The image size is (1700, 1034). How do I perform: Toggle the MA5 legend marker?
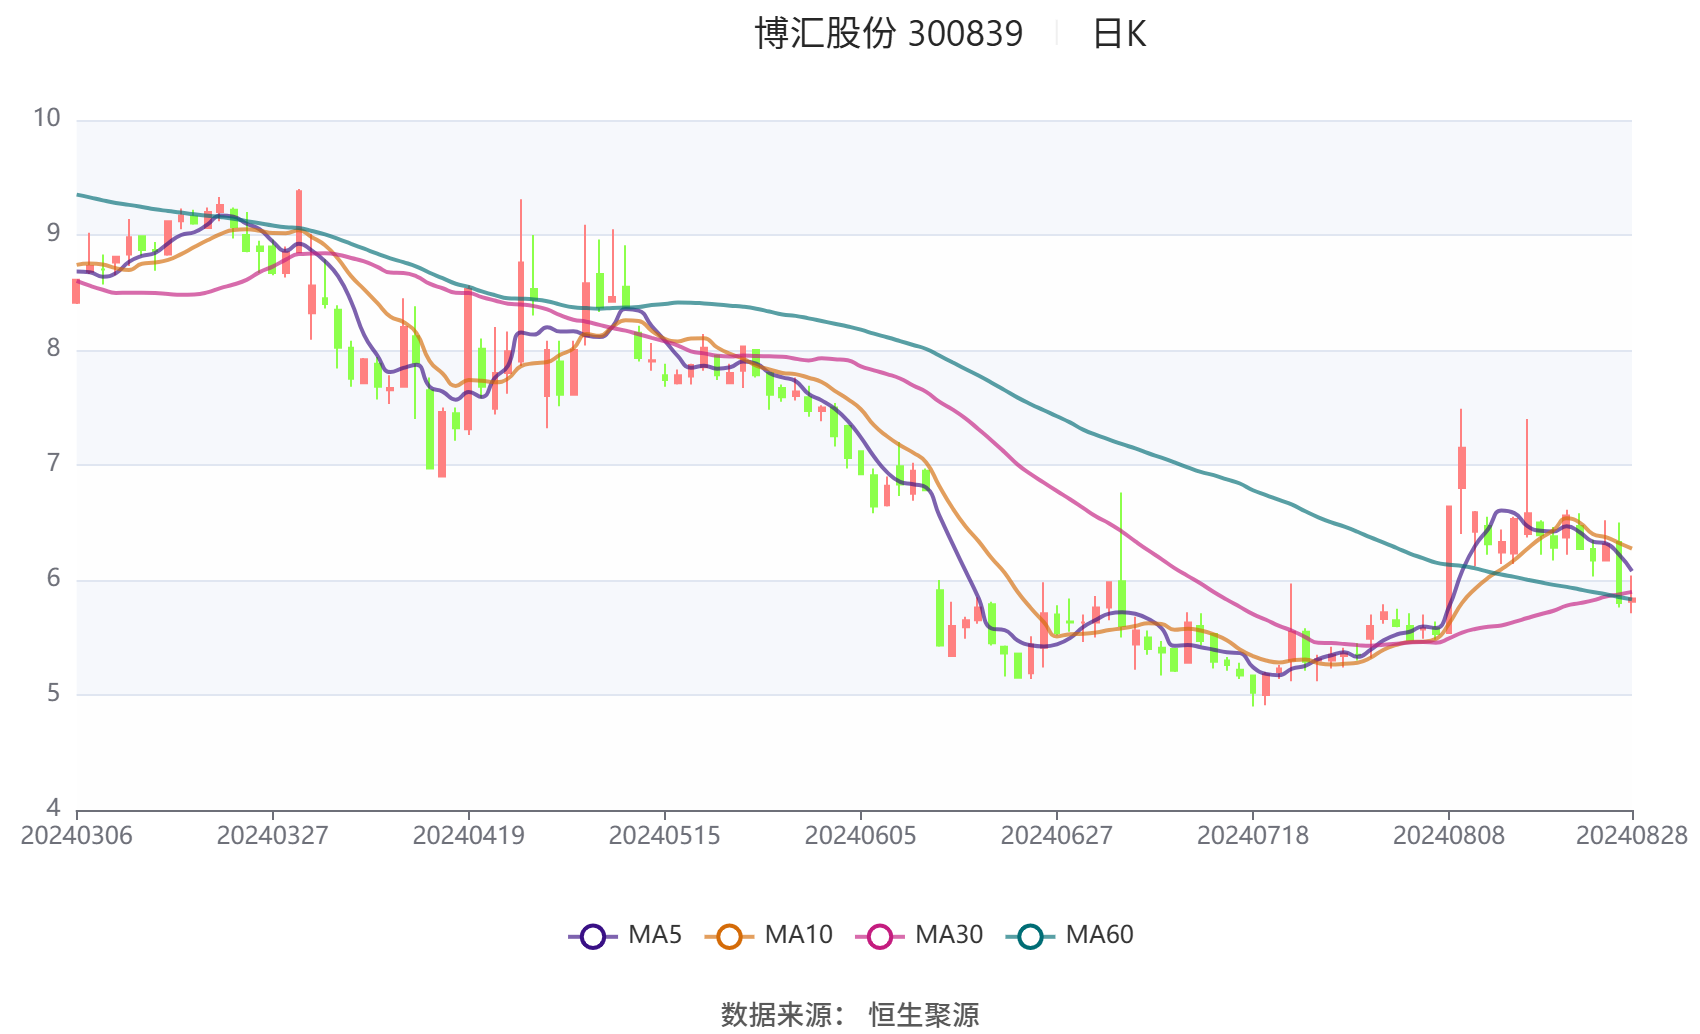(593, 936)
